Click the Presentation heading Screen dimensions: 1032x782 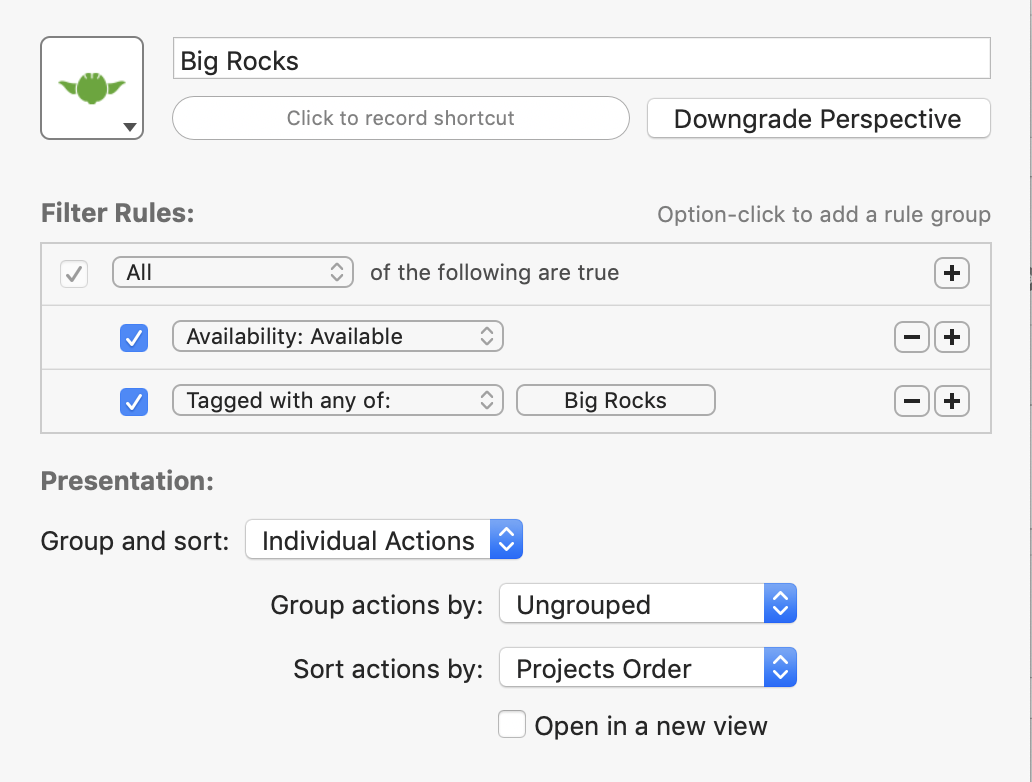click(x=127, y=481)
